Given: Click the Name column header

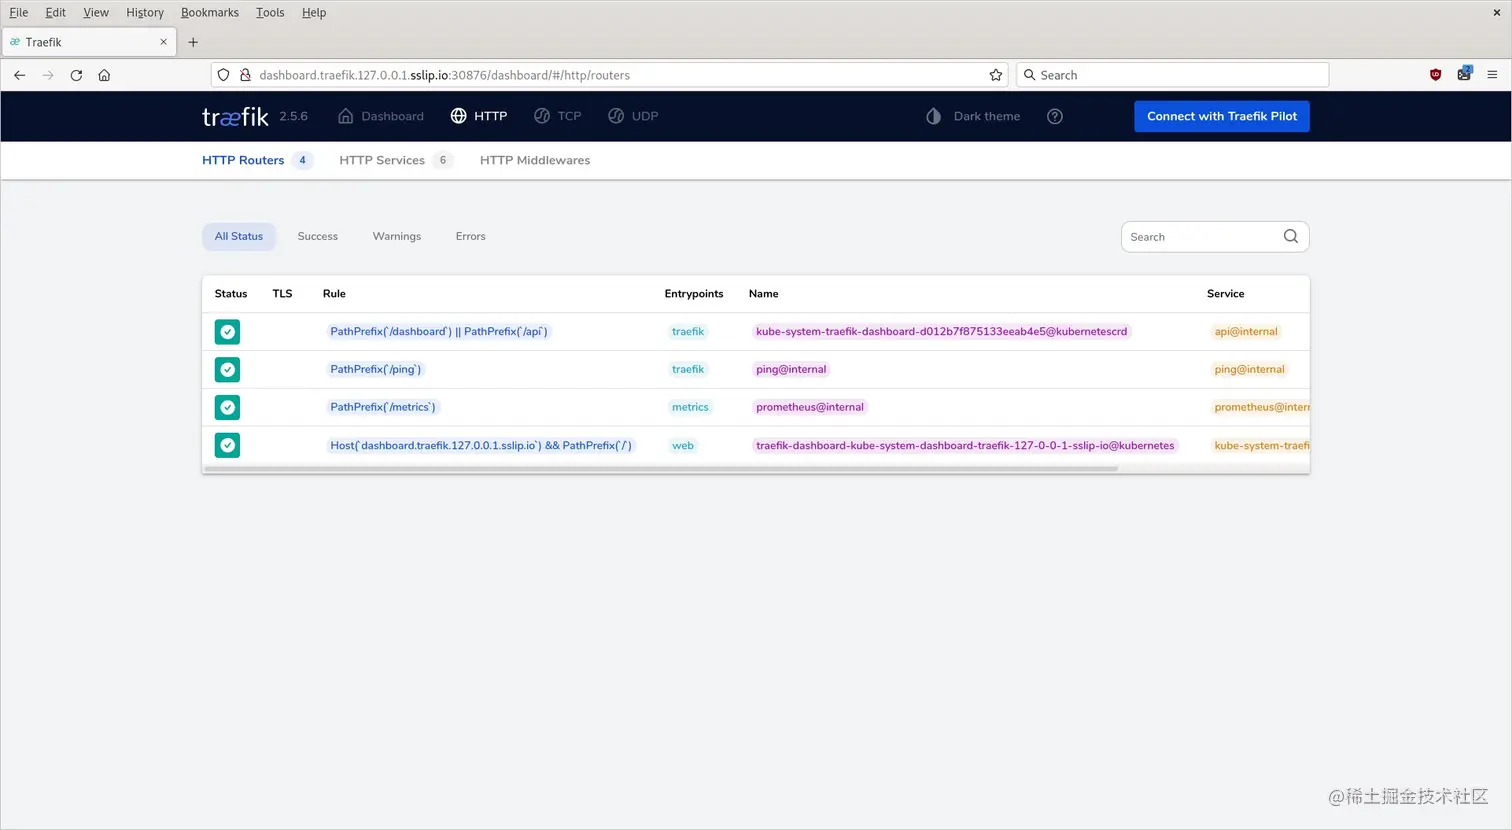Looking at the screenshot, I should [764, 294].
